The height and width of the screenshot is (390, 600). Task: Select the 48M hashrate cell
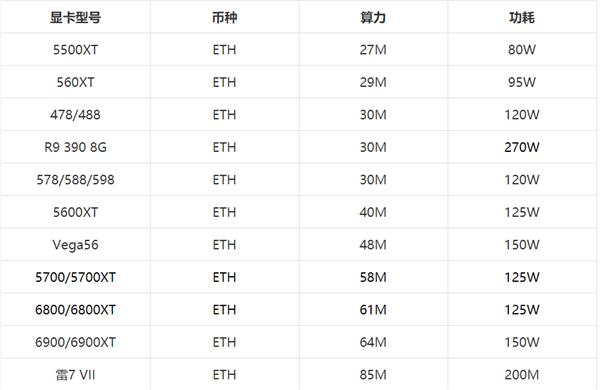click(373, 245)
